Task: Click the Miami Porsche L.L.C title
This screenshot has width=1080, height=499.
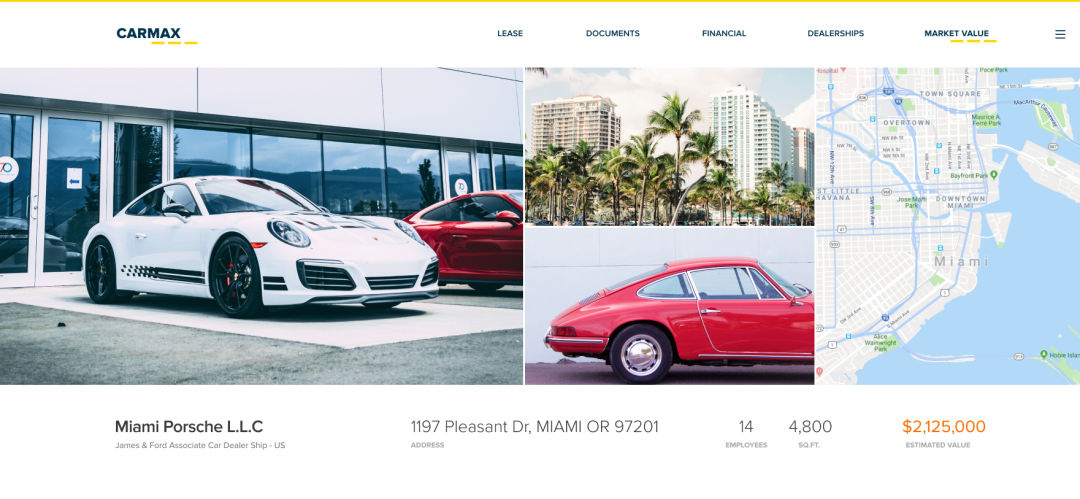Action: [189, 427]
